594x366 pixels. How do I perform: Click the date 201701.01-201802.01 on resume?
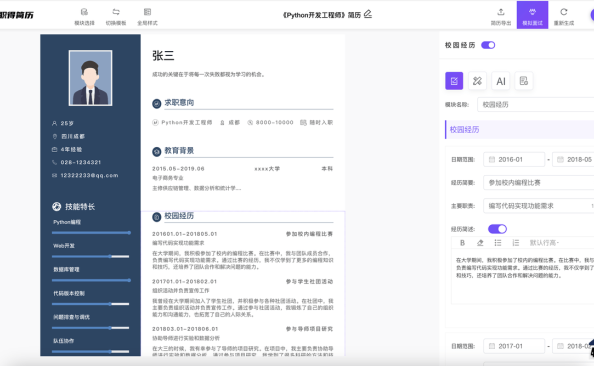coord(184,282)
